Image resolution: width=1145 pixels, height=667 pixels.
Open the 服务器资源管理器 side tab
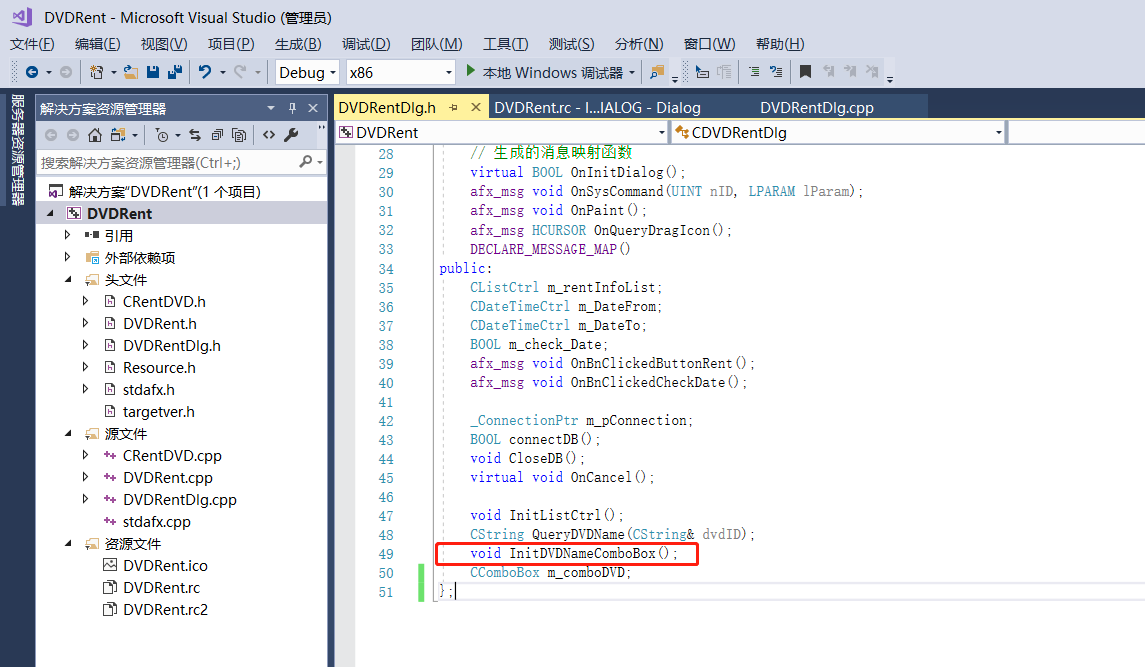(18, 150)
